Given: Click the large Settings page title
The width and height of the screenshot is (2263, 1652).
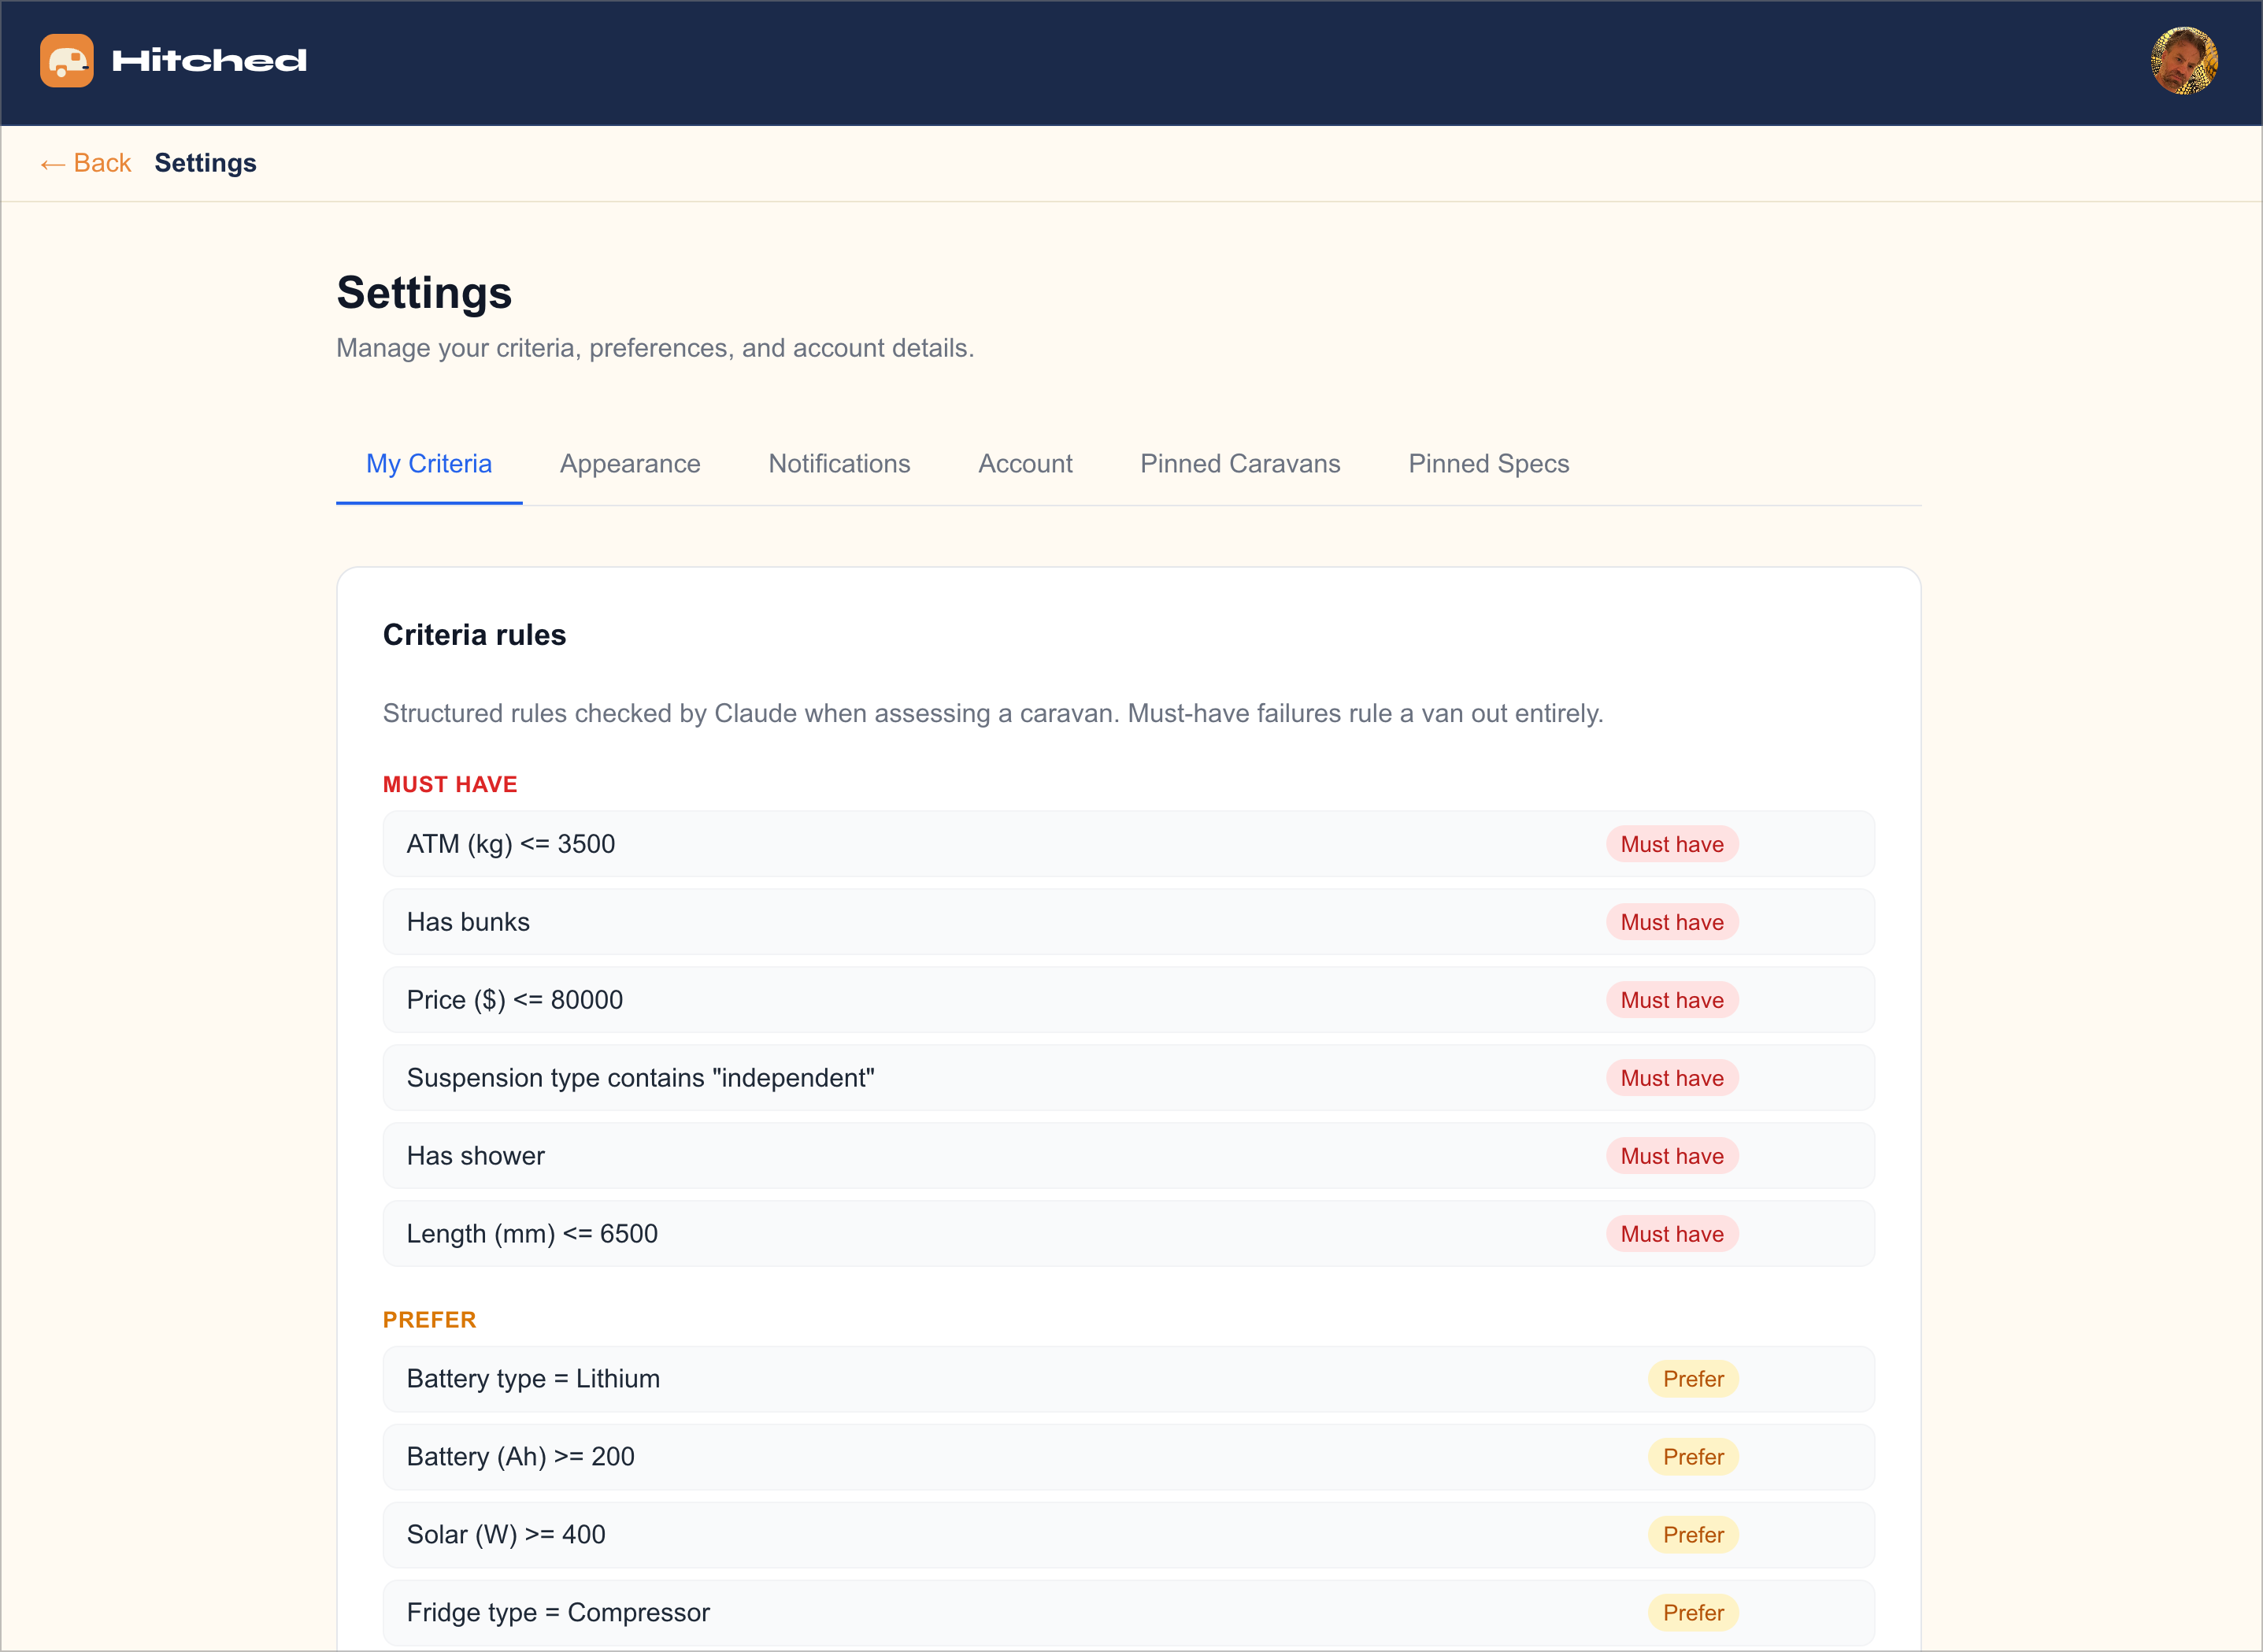Looking at the screenshot, I should point(424,293).
